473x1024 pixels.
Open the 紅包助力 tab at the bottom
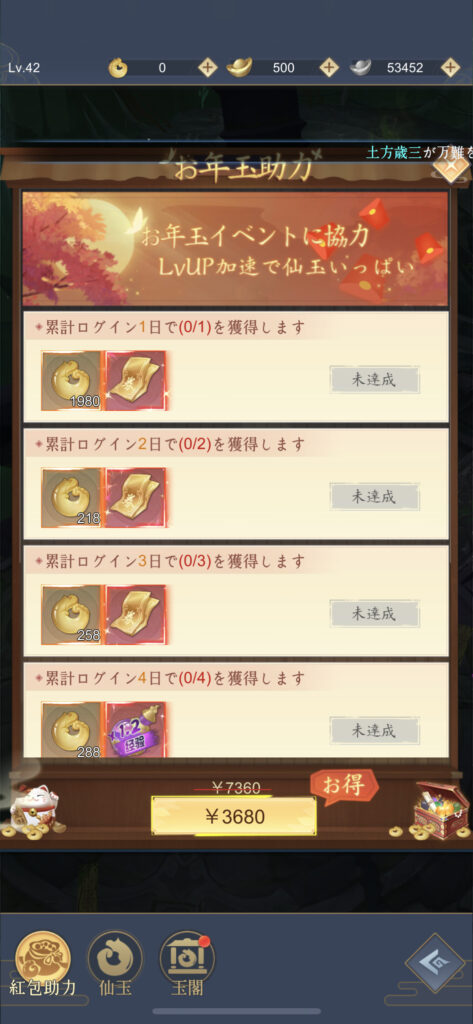[42, 965]
